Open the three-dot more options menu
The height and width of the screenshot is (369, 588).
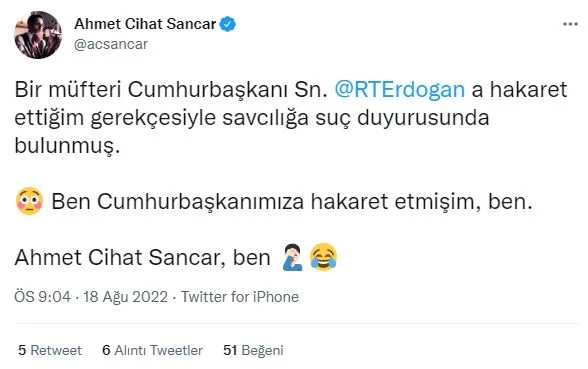point(570,24)
